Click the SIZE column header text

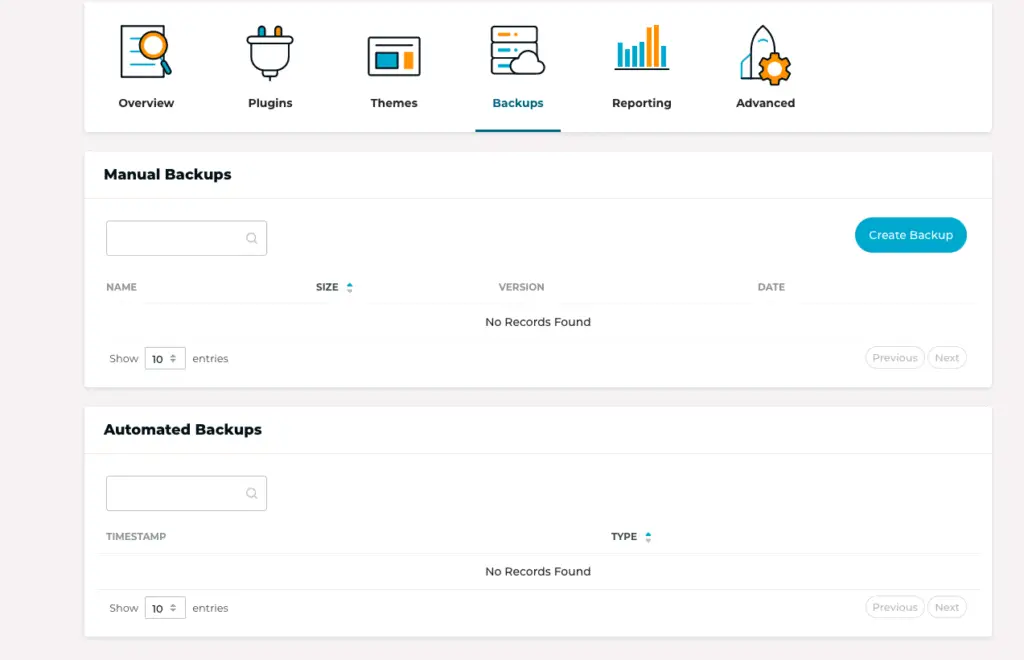(x=327, y=287)
